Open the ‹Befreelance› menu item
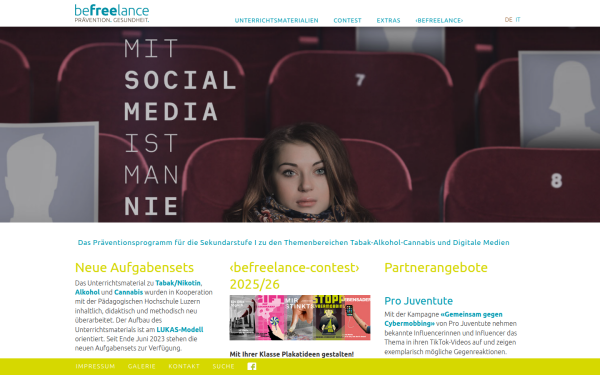Screen dimensions: 600x375 [x=439, y=21]
